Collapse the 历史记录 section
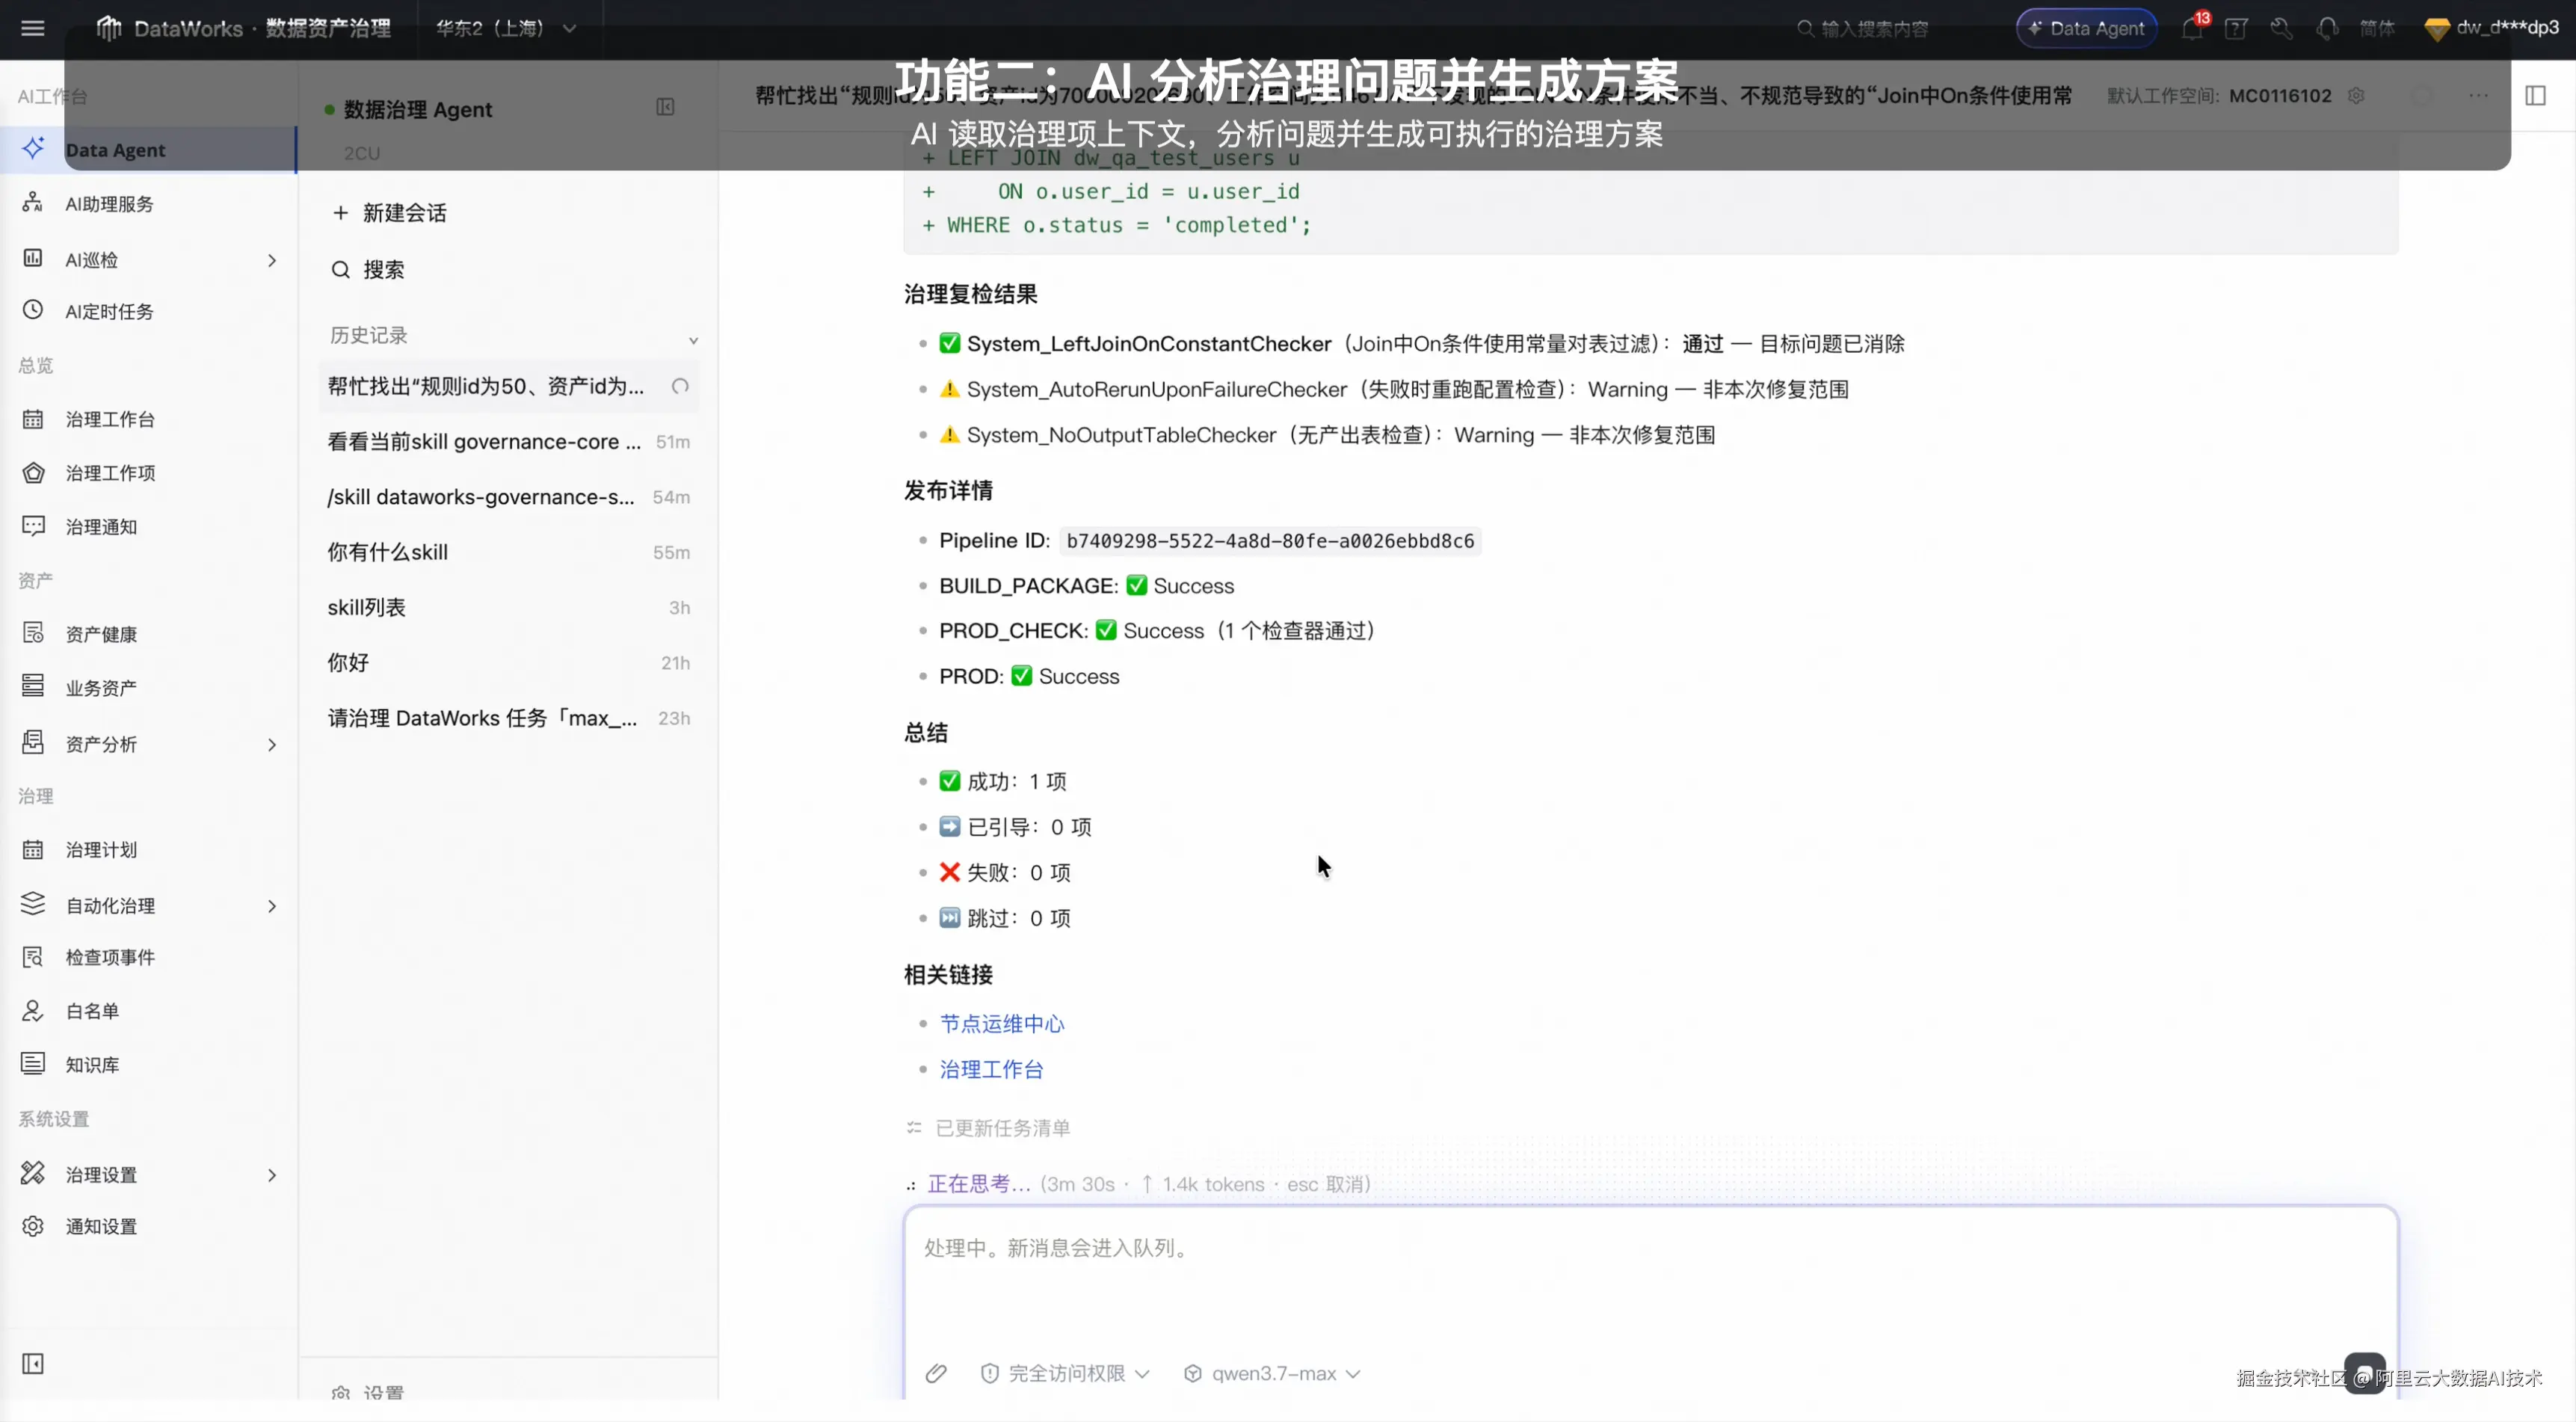The image size is (2576, 1422). pyautogui.click(x=693, y=340)
